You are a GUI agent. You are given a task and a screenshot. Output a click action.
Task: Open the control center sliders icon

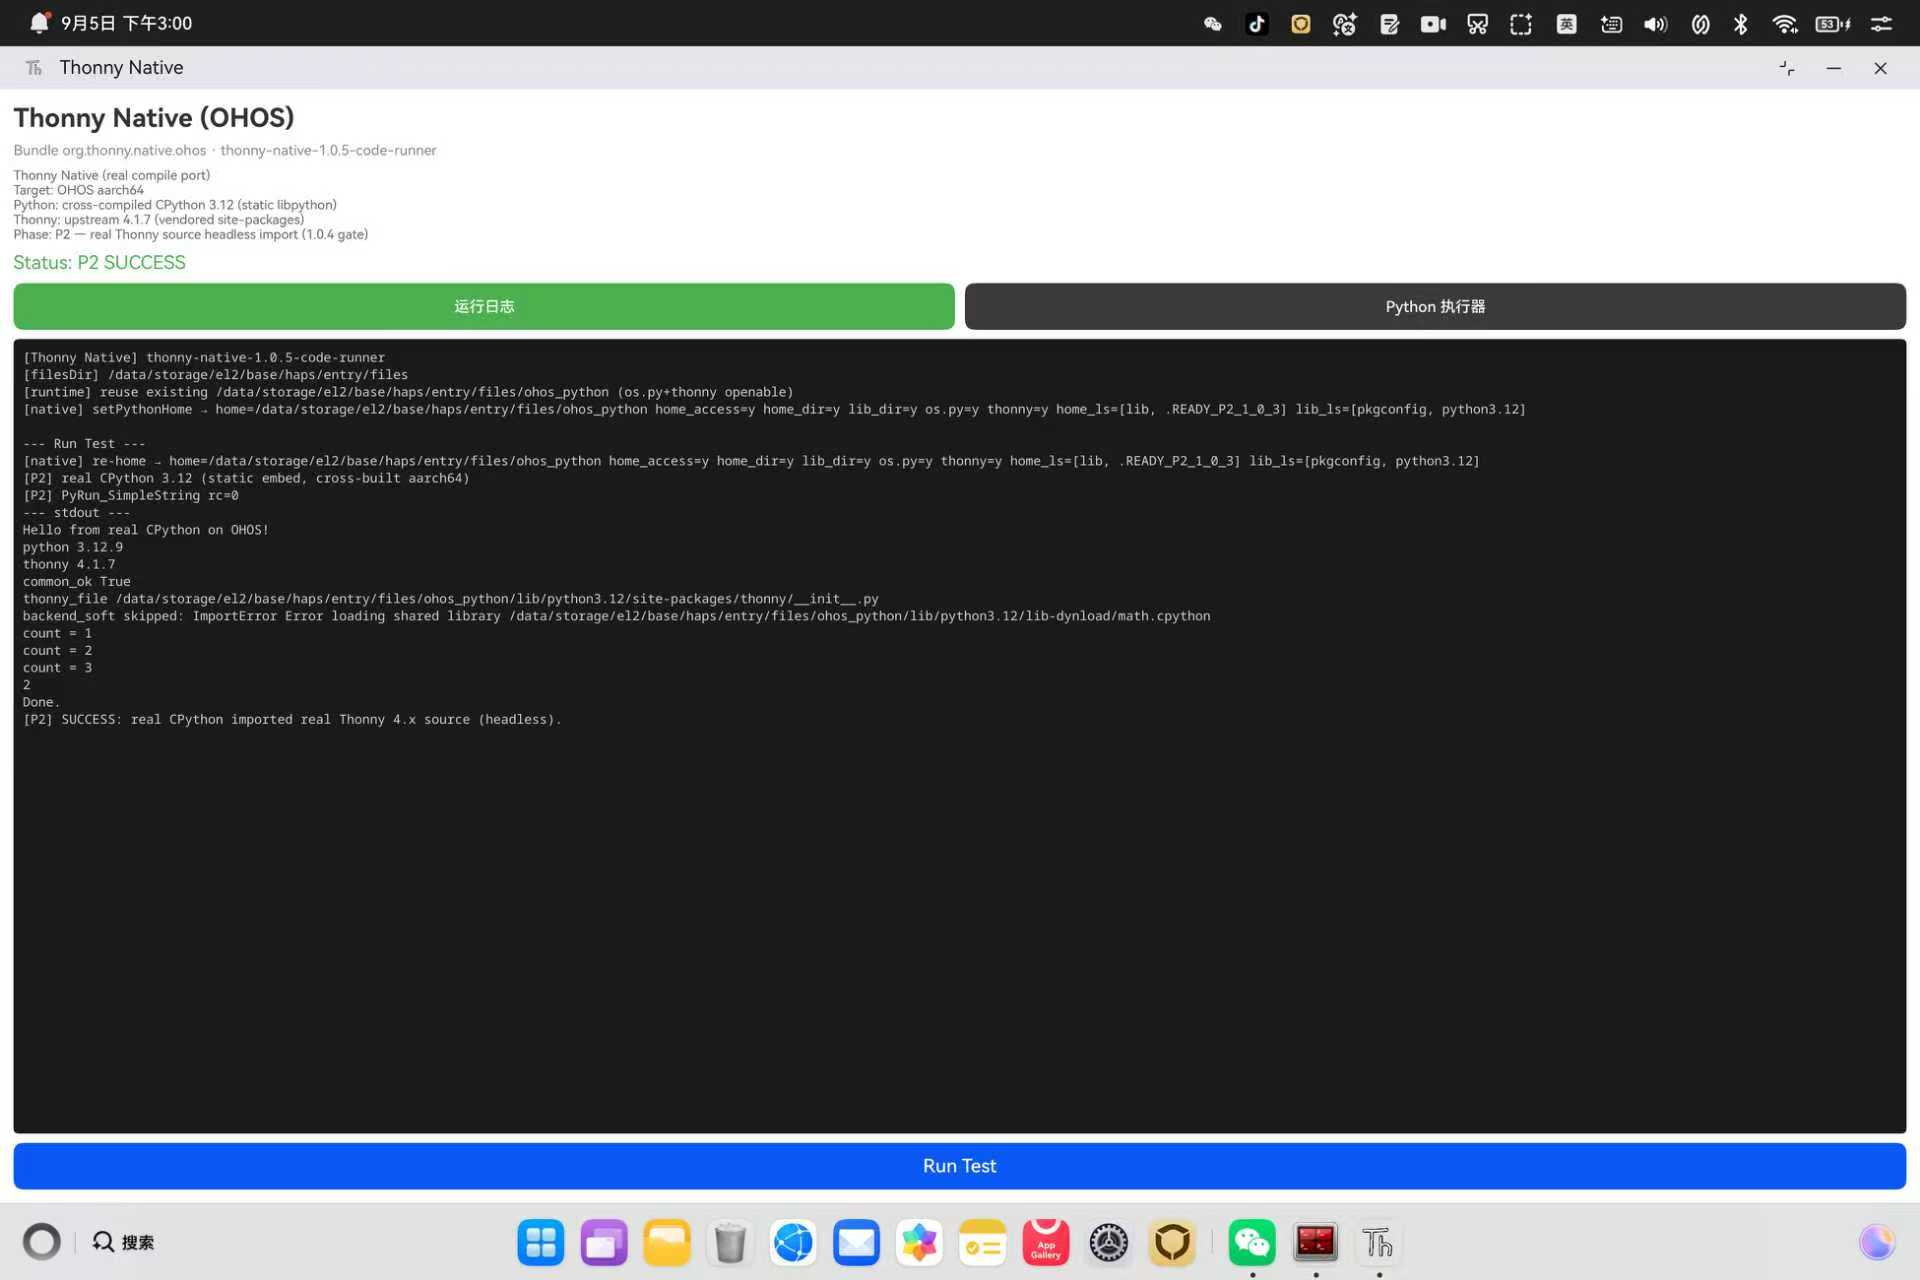click(x=1881, y=24)
